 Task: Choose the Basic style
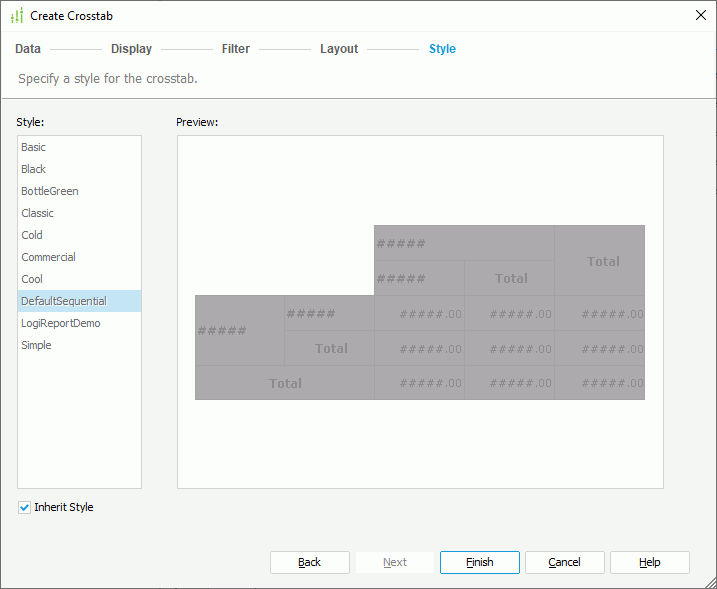point(34,147)
